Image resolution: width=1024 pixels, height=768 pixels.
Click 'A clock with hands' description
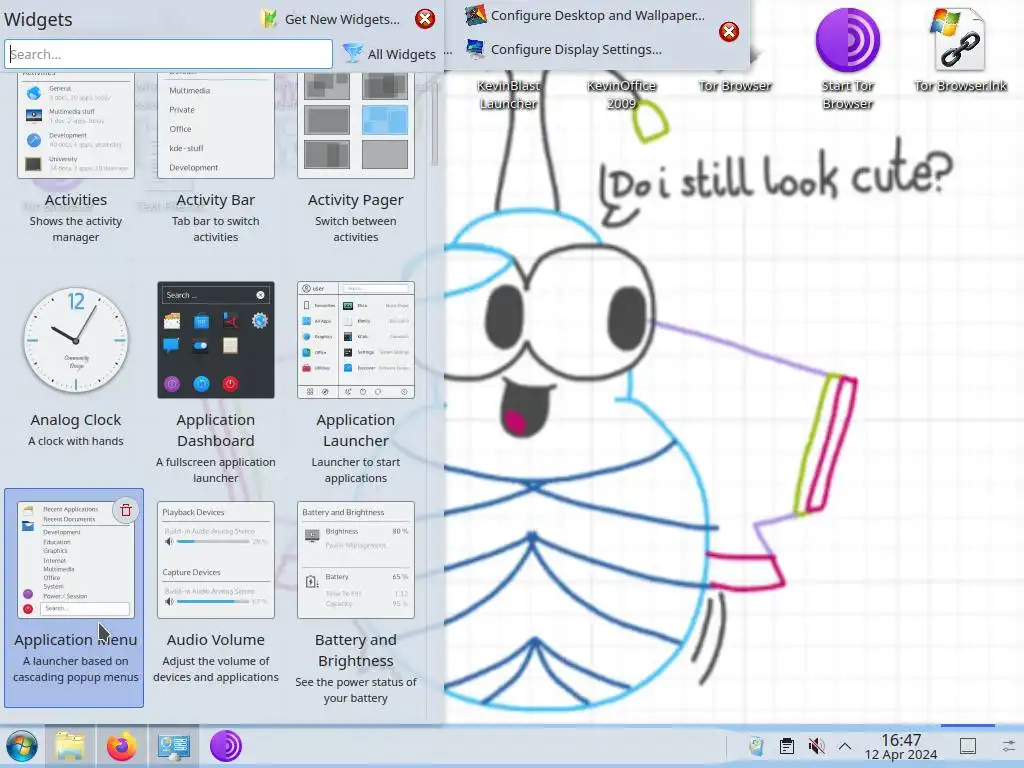pos(76,441)
